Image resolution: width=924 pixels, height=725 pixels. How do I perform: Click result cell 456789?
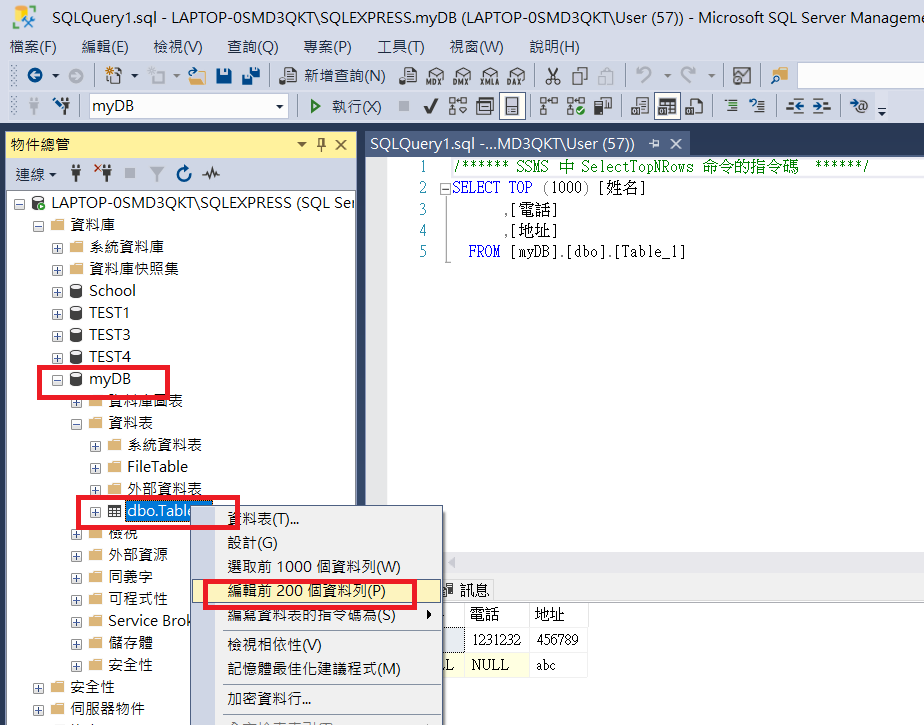[x=558, y=640]
